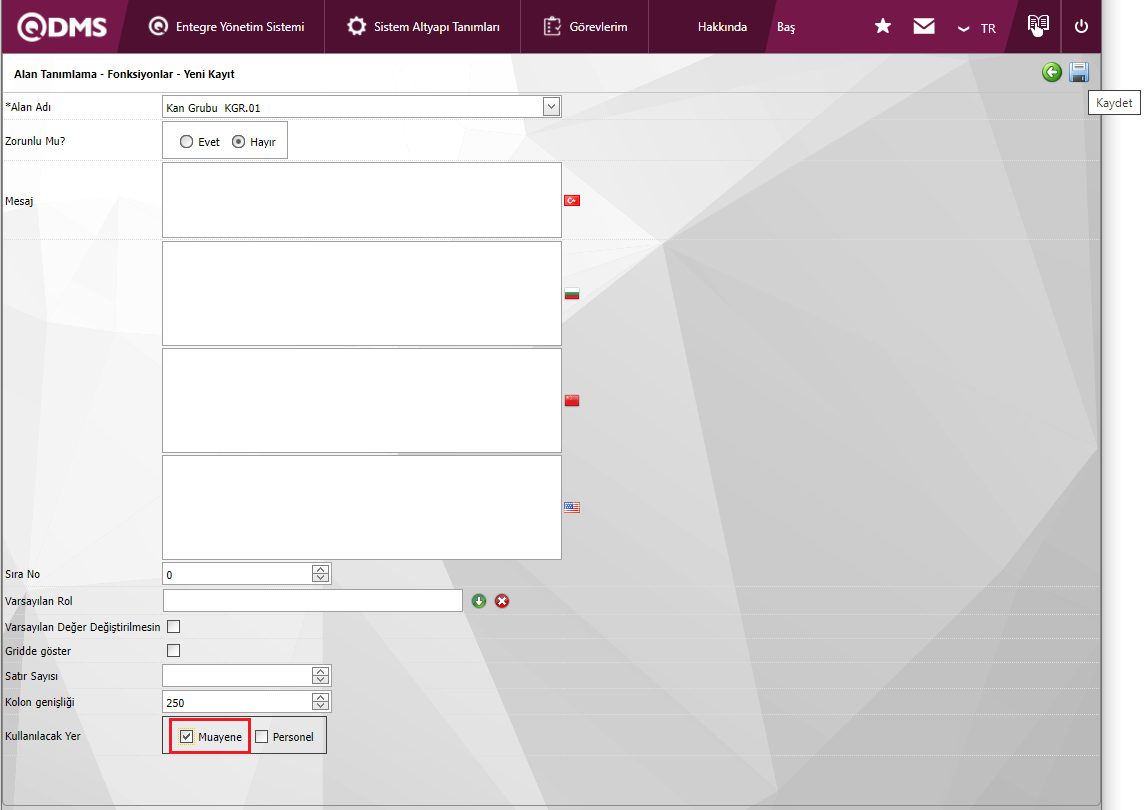Click the QDMS logo
The height and width of the screenshot is (810, 1144).
pyautogui.click(x=62, y=27)
